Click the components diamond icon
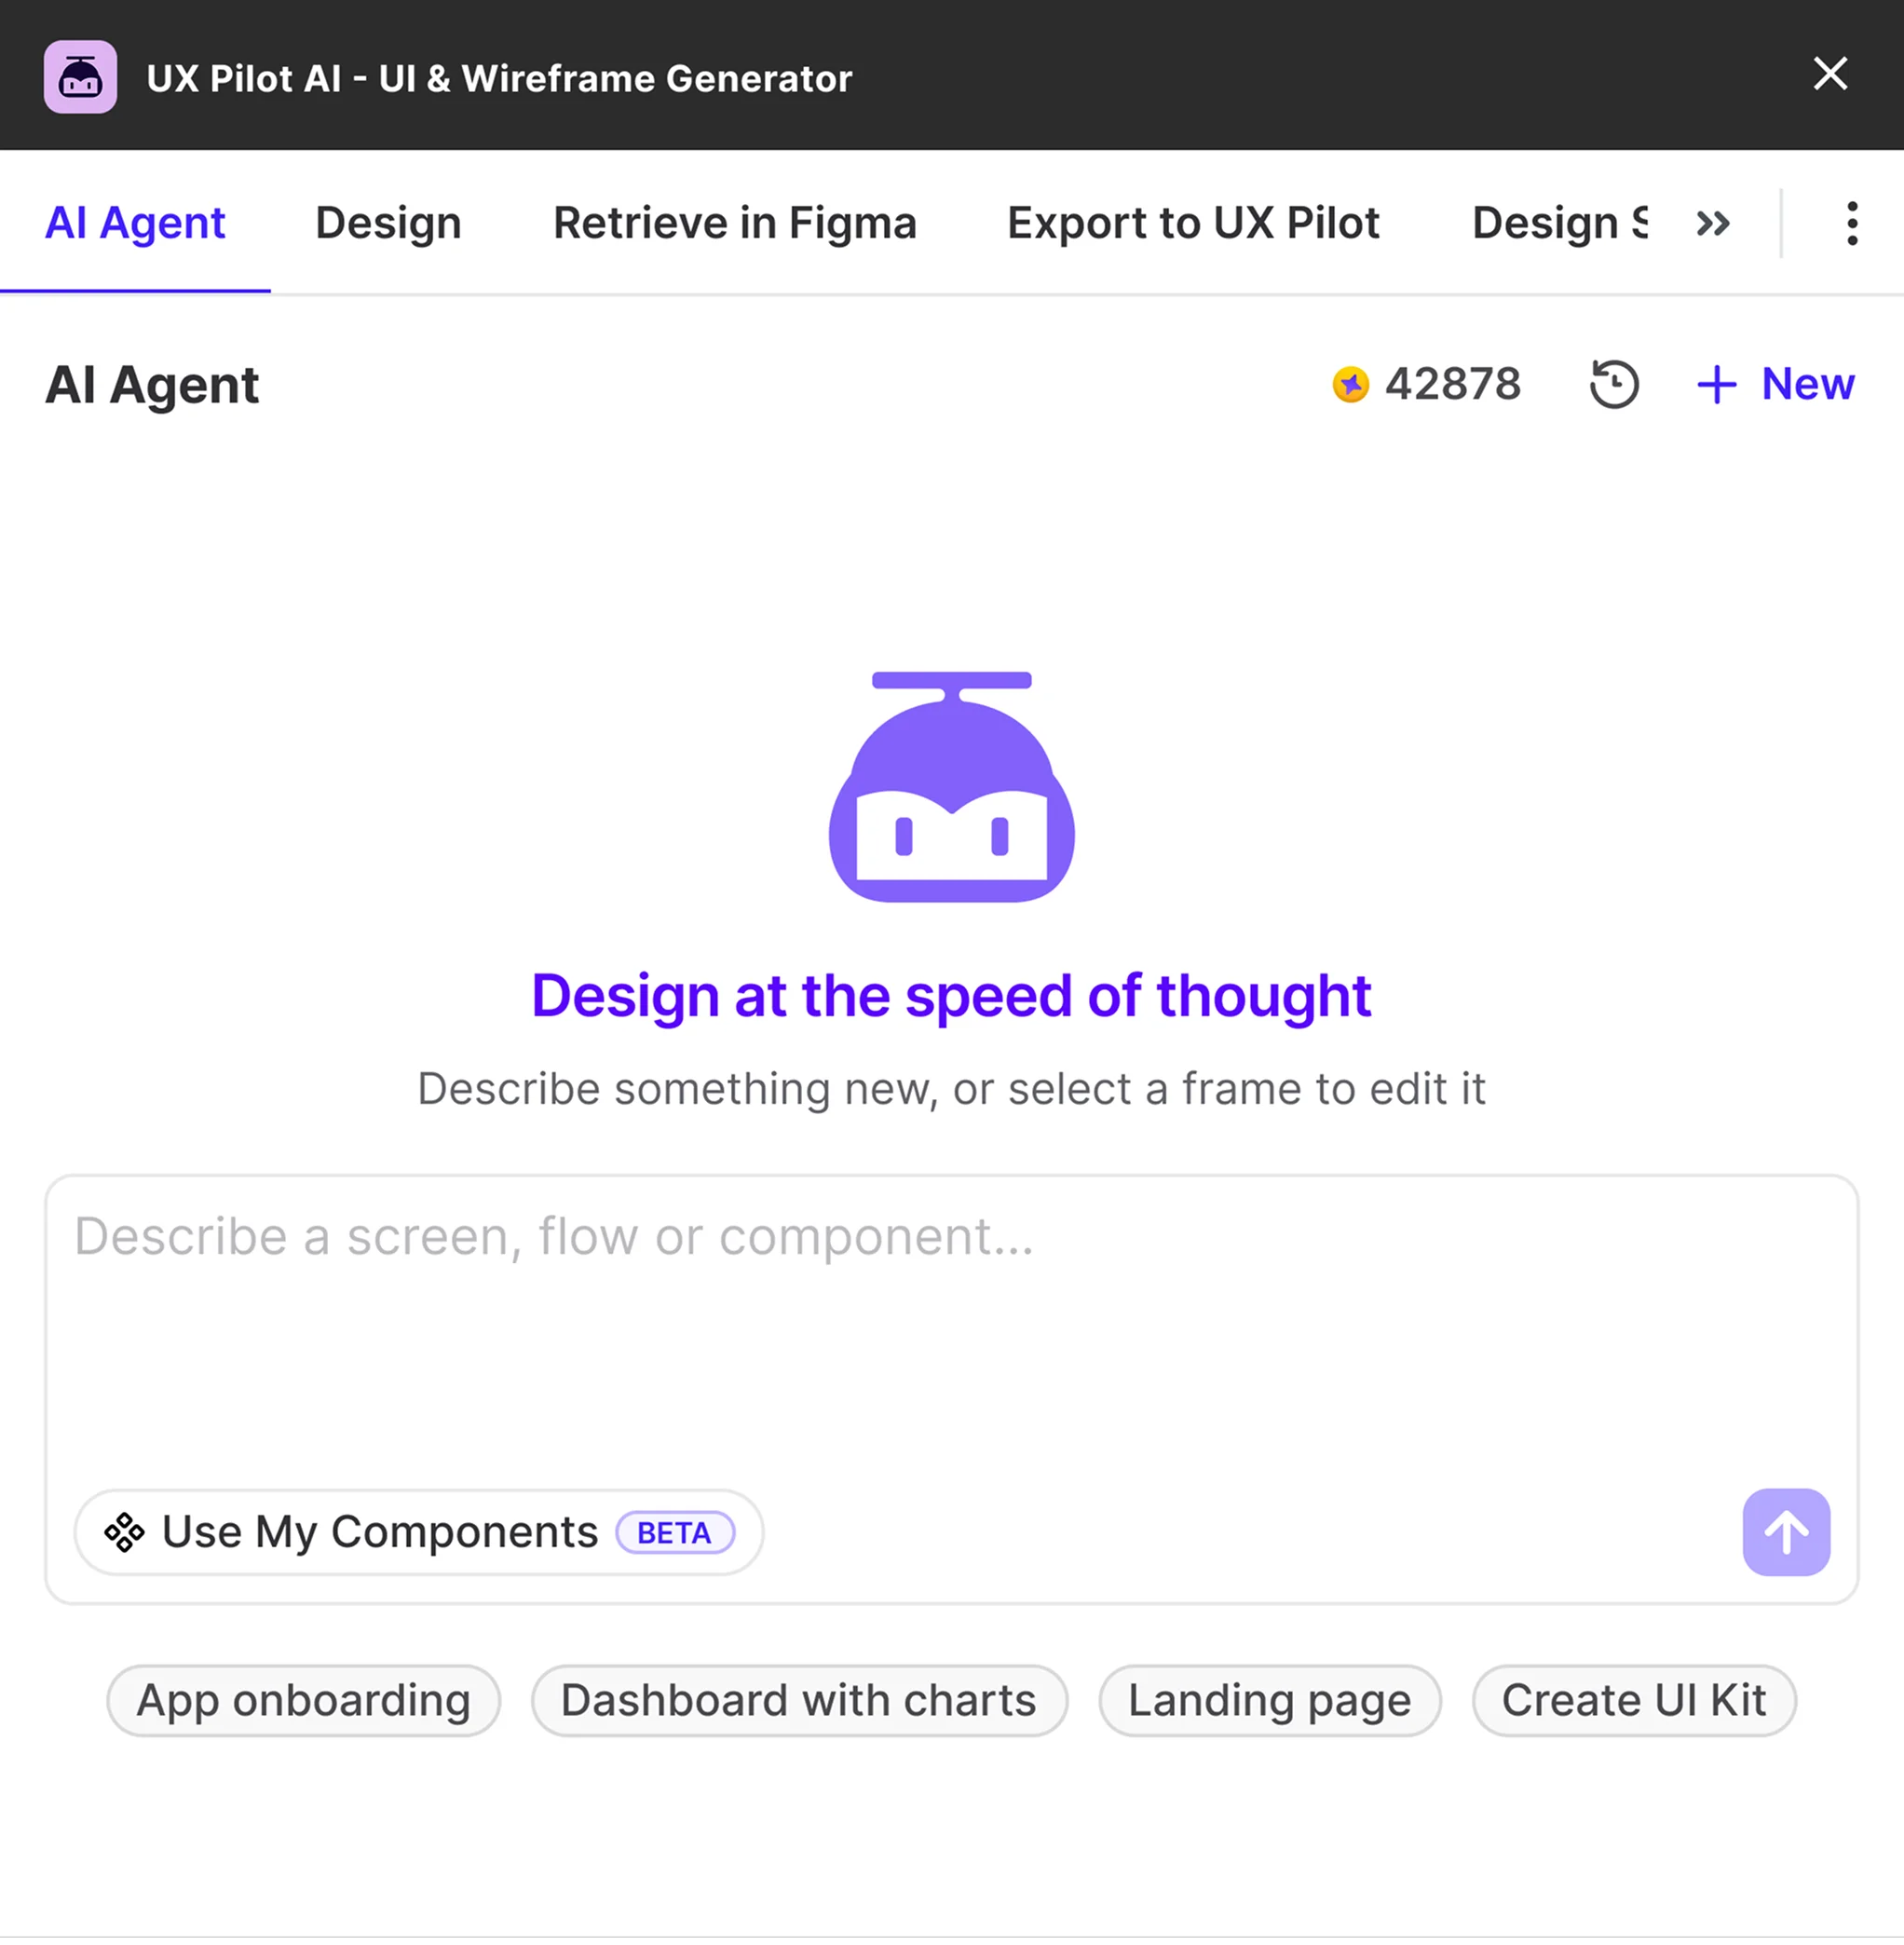Viewport: 1904px width, 1945px height. point(124,1534)
